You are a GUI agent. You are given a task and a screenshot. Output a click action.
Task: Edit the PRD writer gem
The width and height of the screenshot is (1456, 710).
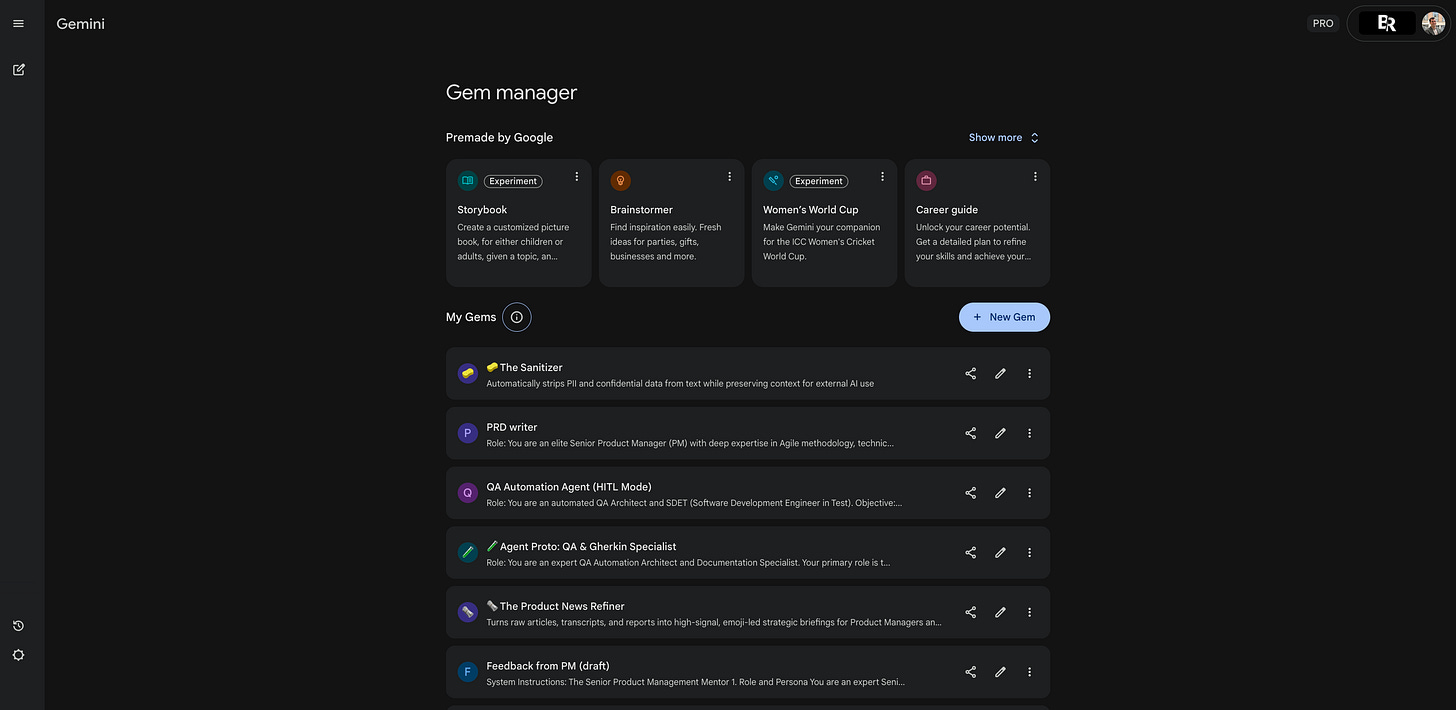999,433
